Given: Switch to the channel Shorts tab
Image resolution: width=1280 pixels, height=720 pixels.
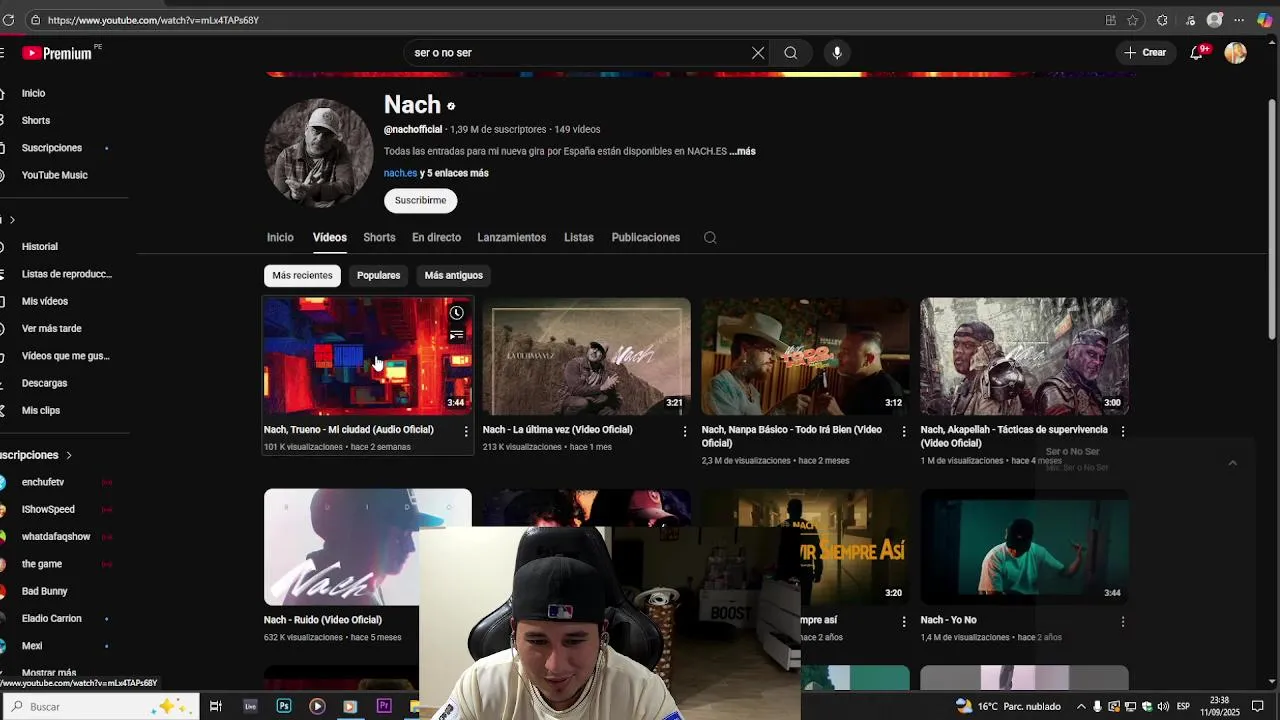Looking at the screenshot, I should click(x=379, y=237).
